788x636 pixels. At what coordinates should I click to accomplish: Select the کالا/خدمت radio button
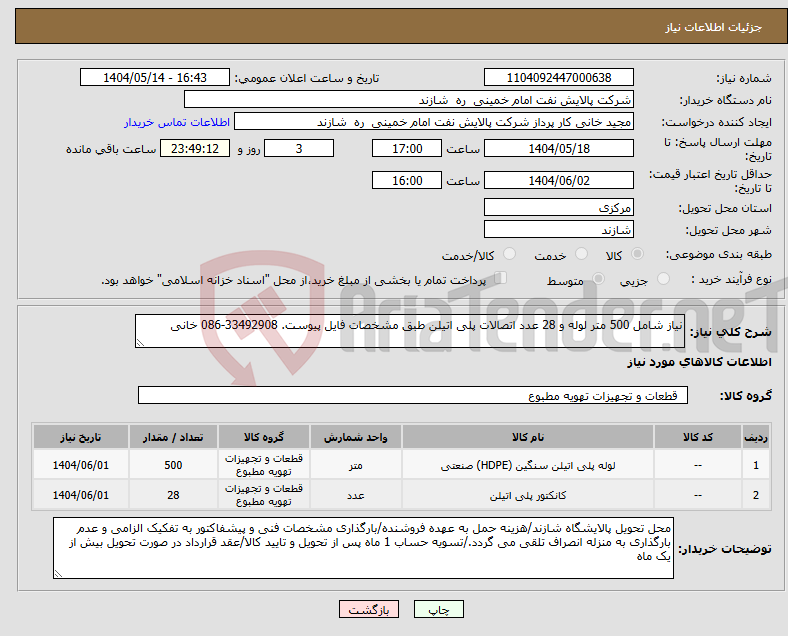pos(510,254)
